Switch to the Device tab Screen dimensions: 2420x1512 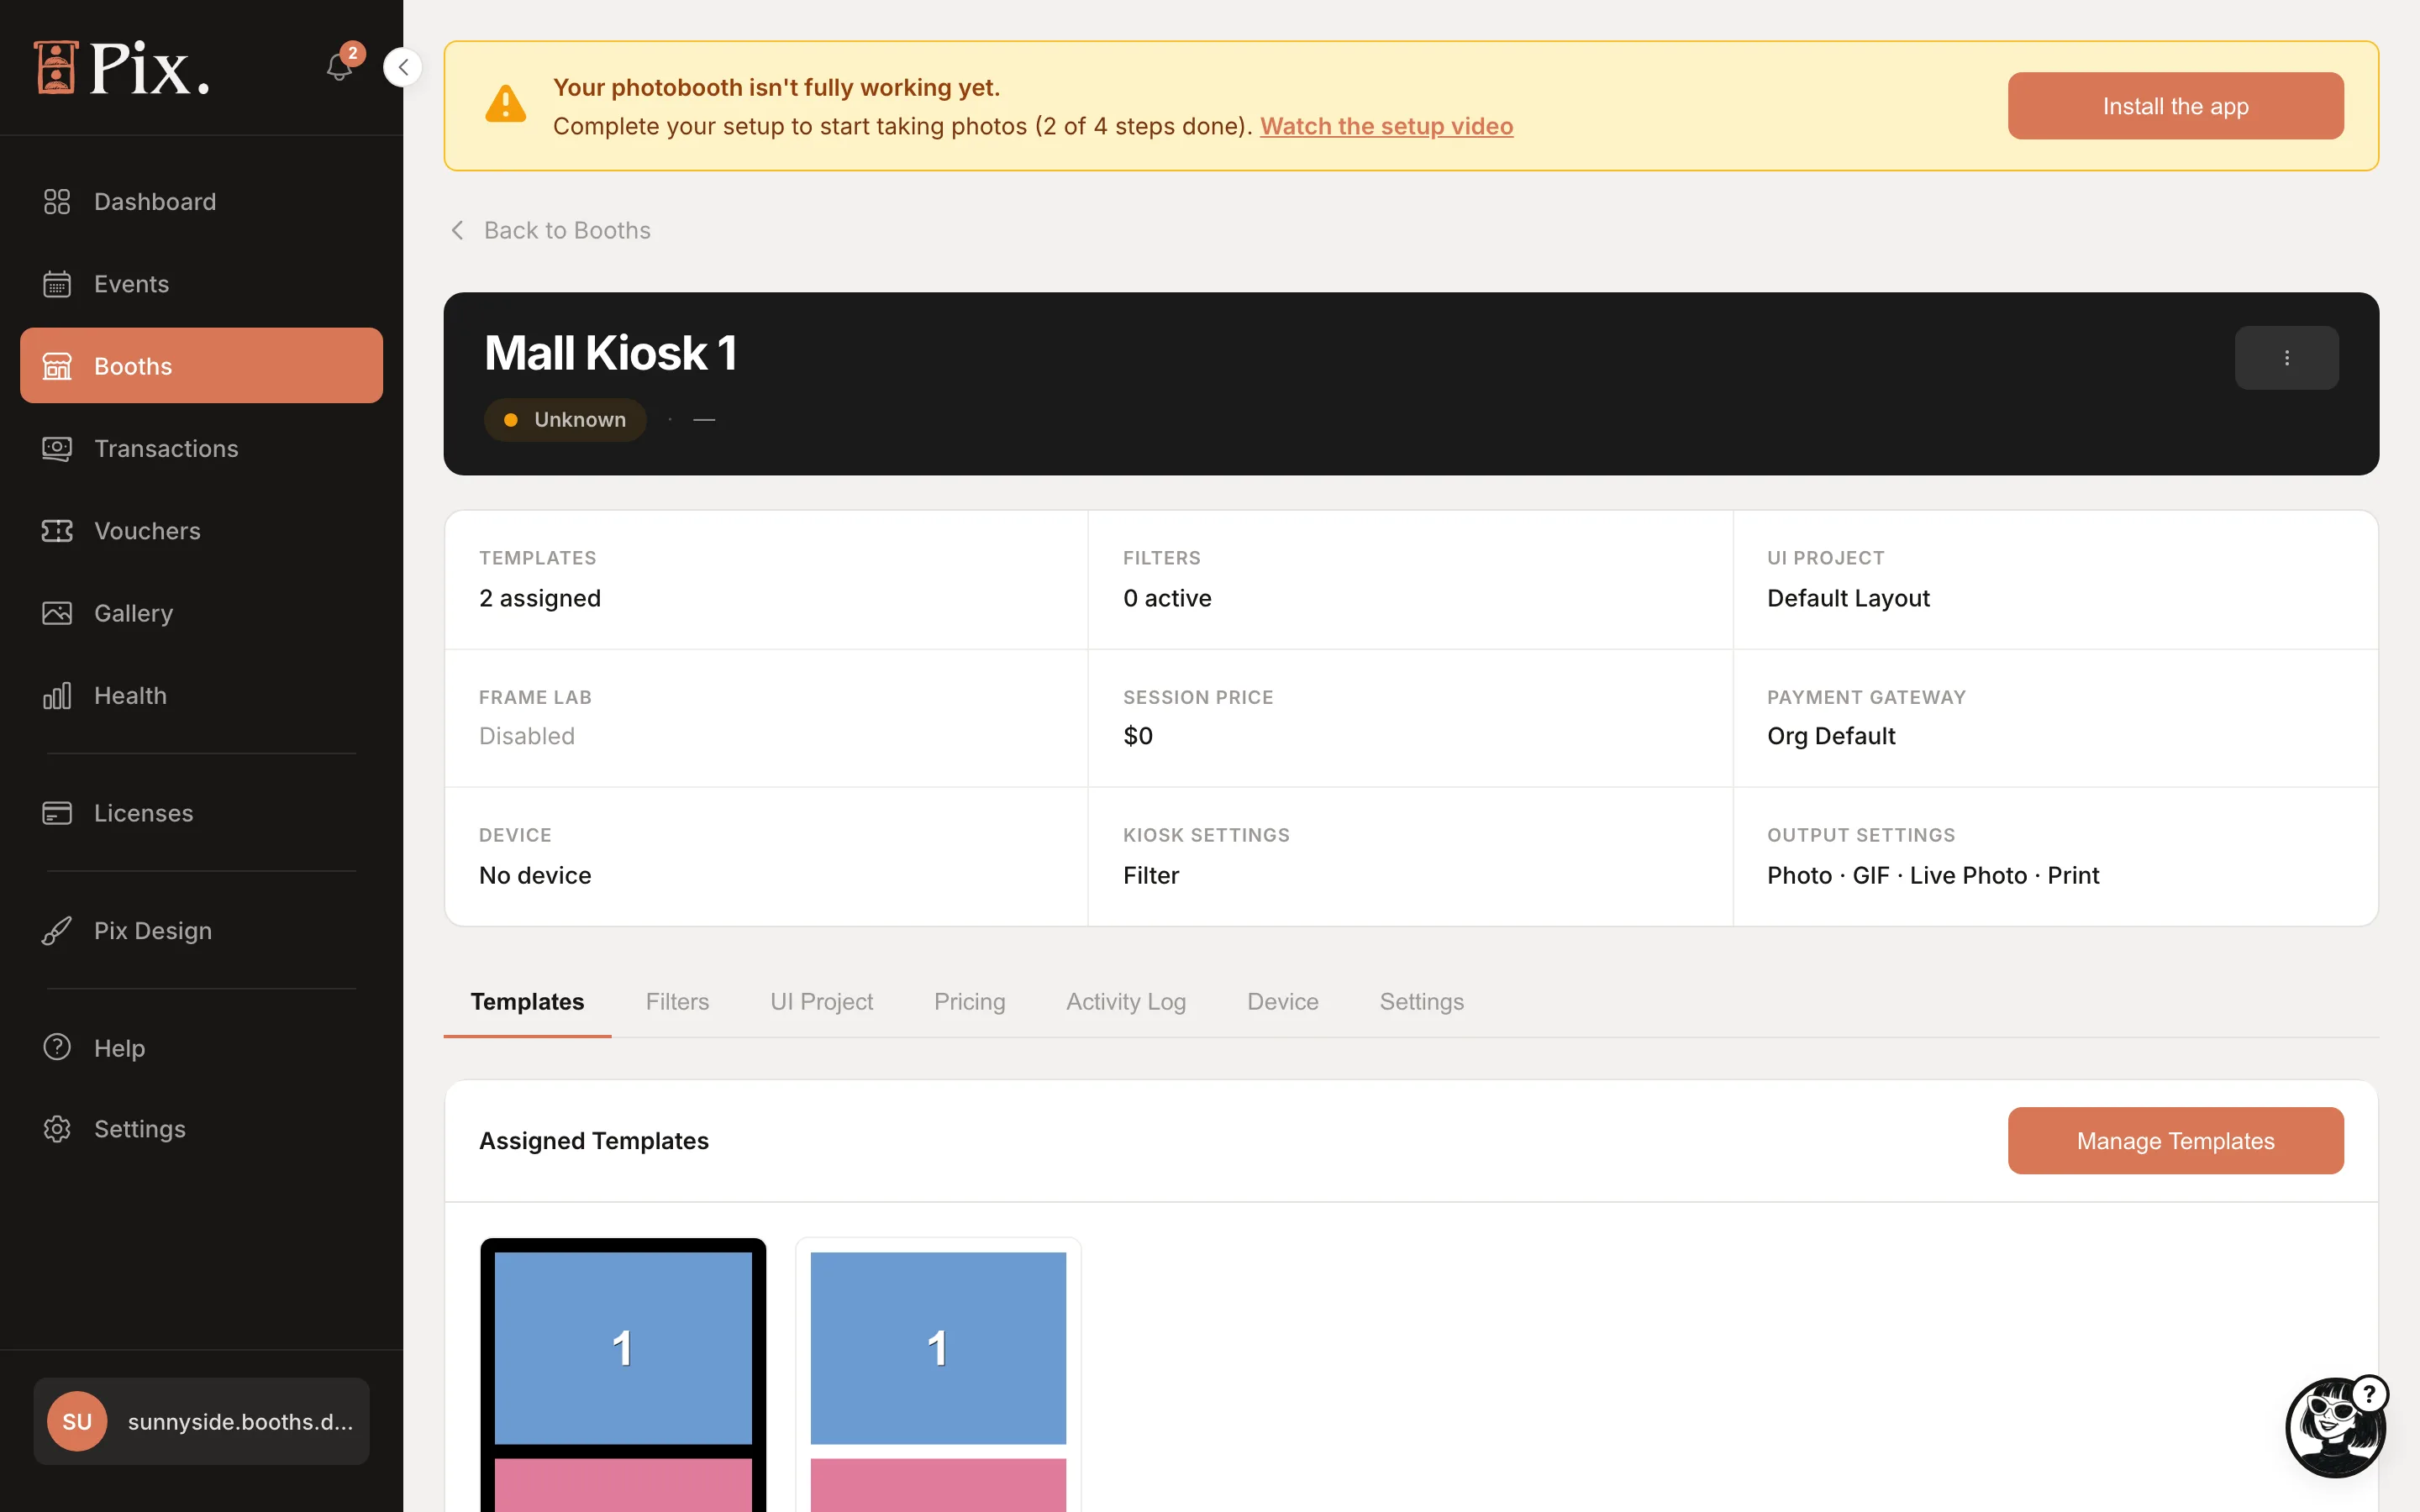point(1282,1001)
